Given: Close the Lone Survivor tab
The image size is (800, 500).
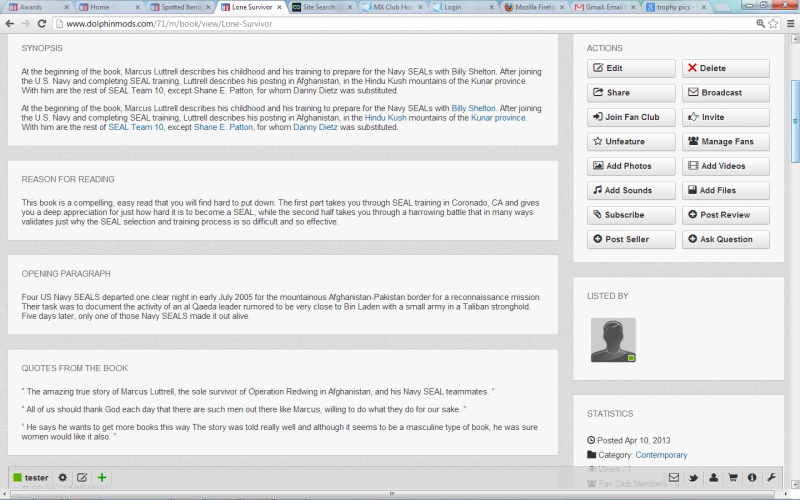Looking at the screenshot, I should (x=279, y=7).
